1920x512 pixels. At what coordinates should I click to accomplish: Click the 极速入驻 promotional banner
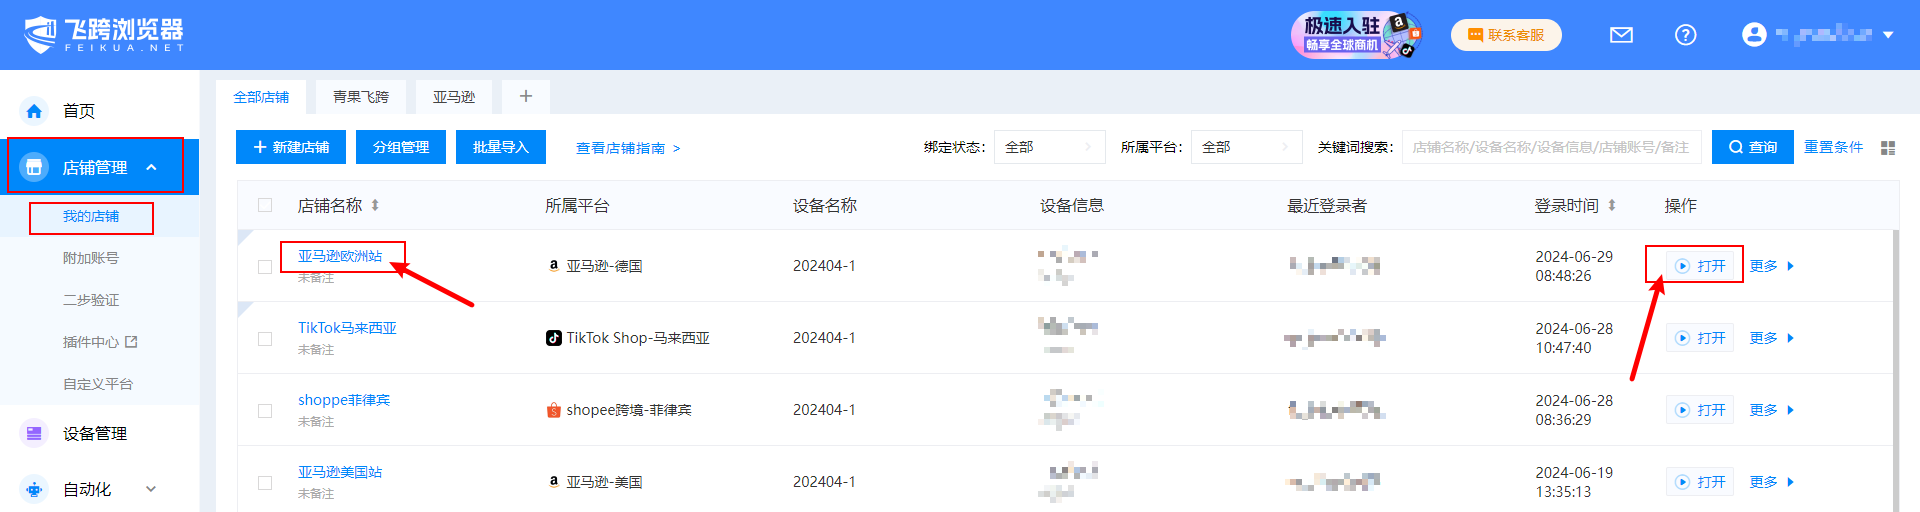[x=1356, y=35]
